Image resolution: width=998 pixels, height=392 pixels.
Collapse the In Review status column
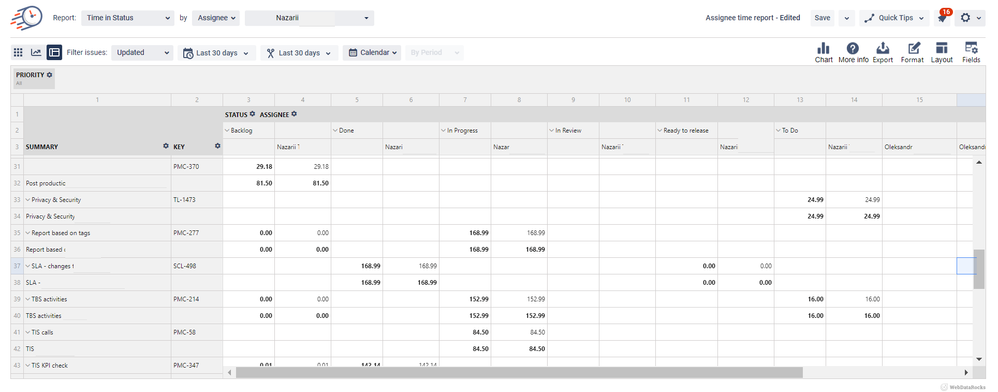[x=552, y=130]
